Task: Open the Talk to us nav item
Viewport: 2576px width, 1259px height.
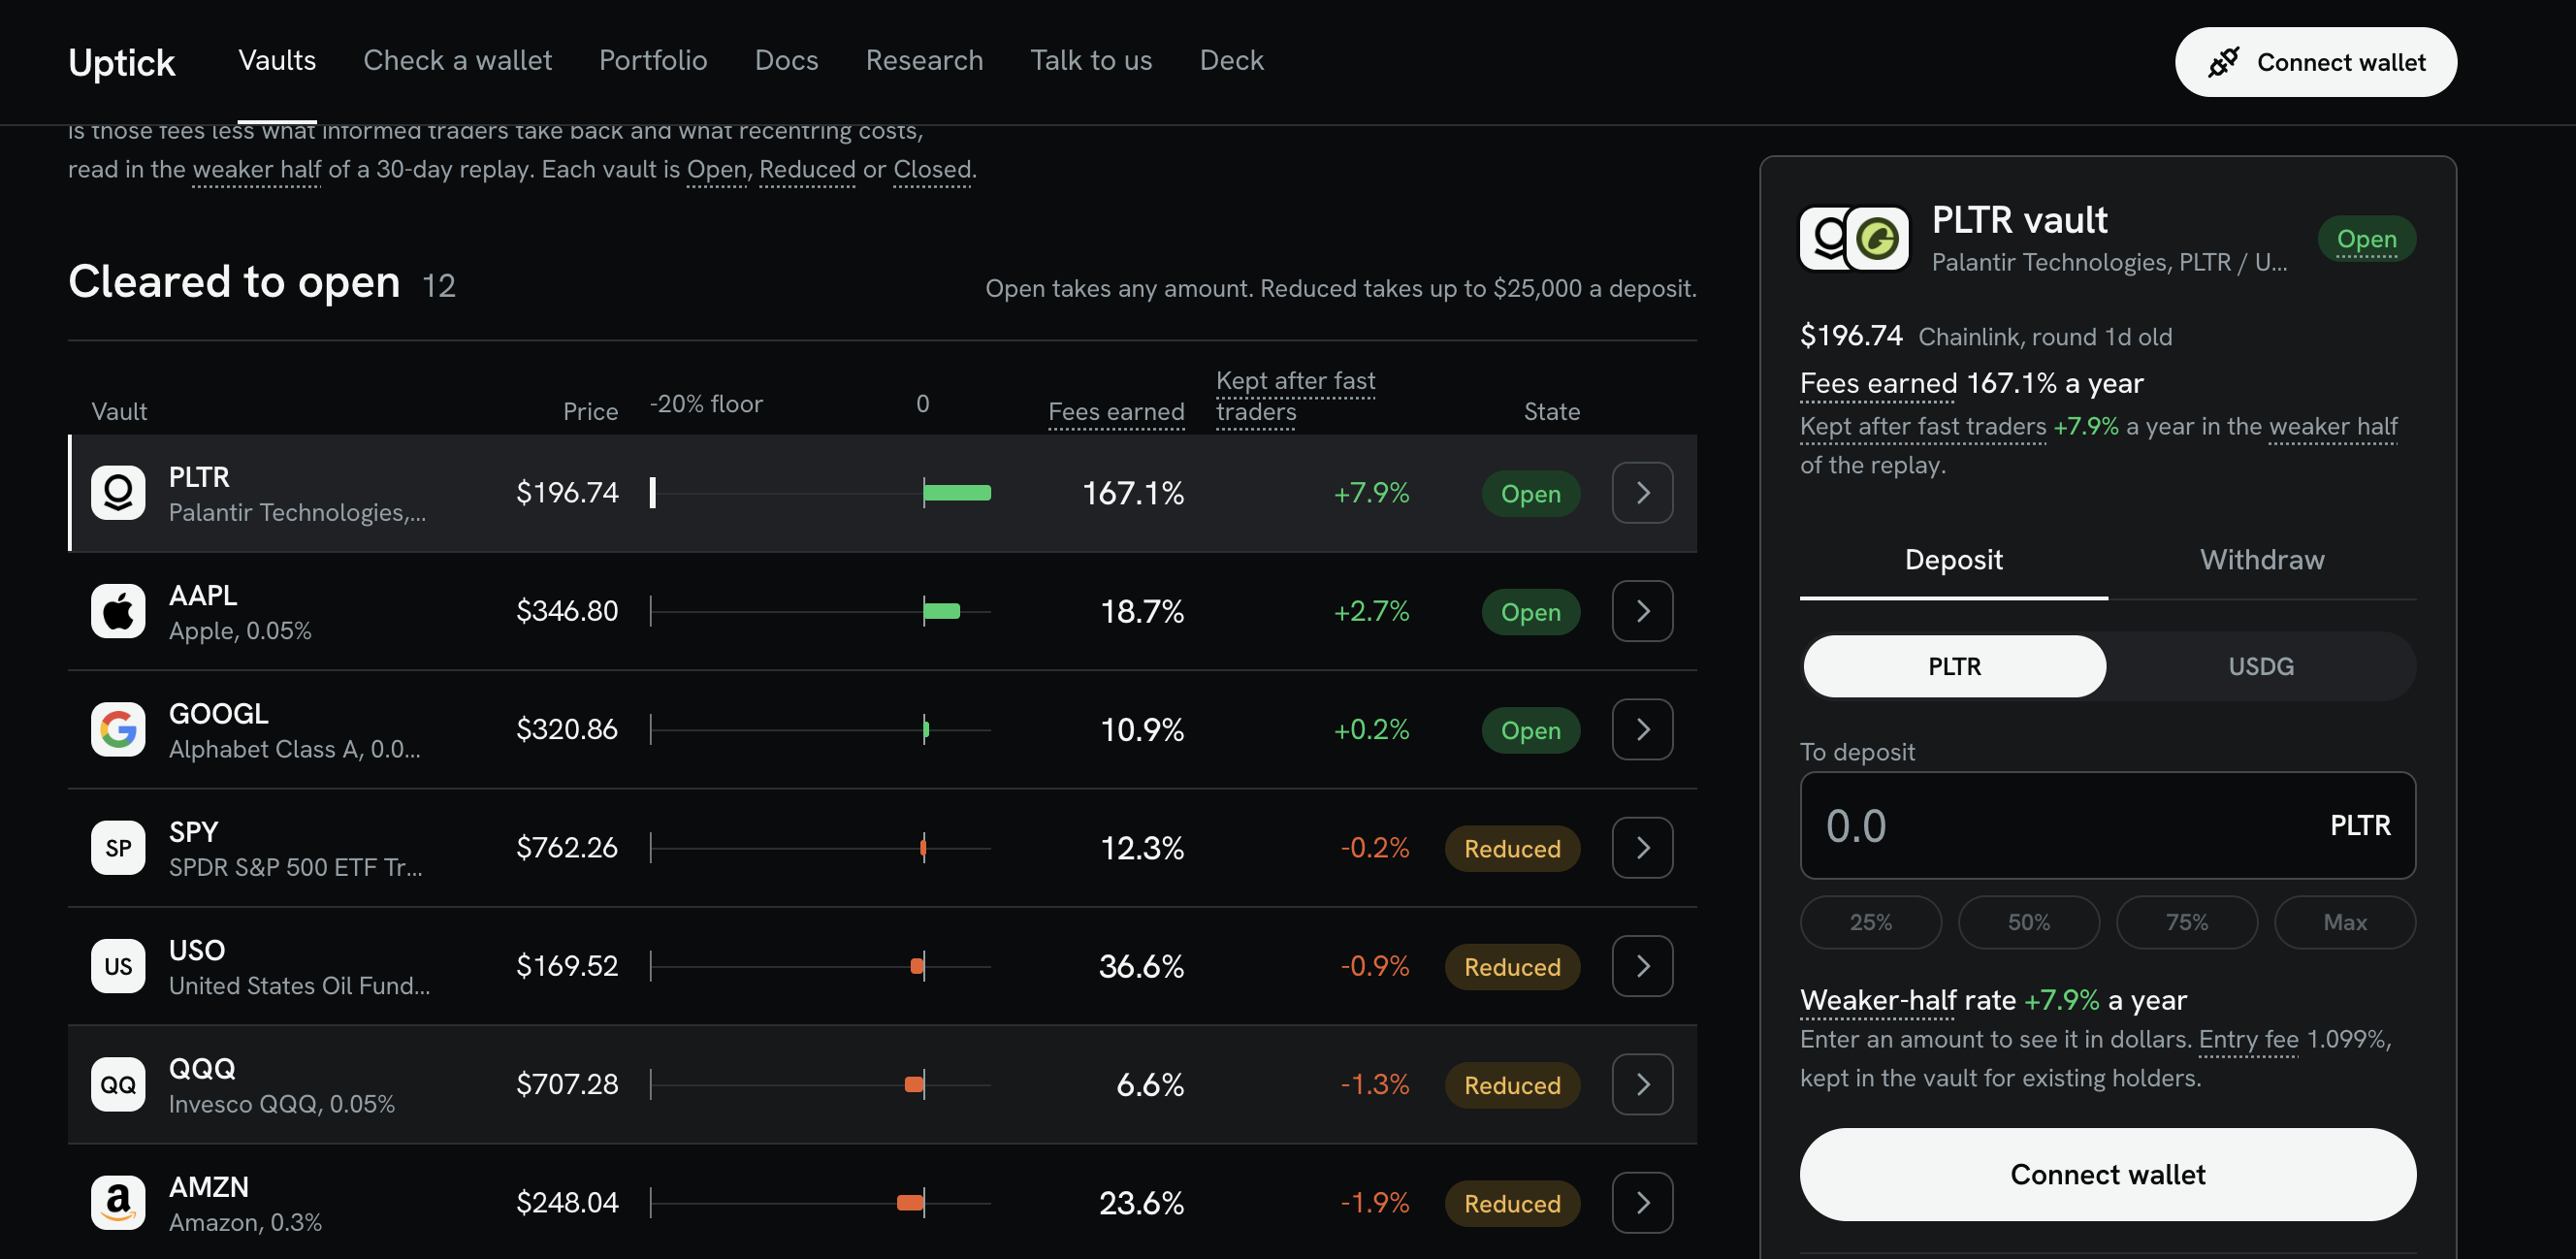Action: [x=1091, y=60]
